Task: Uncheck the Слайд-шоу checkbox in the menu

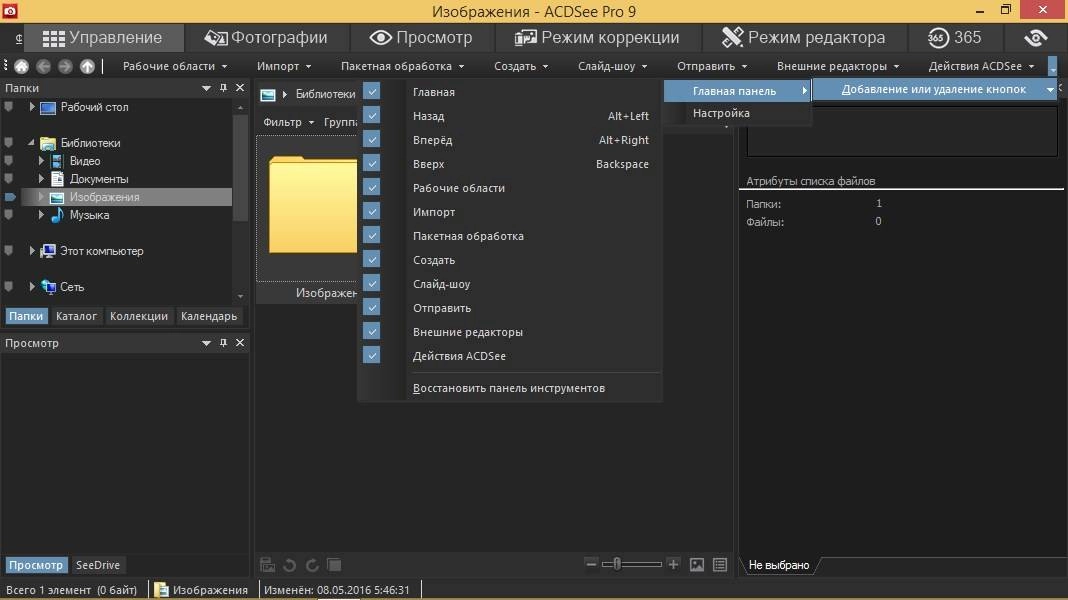Action: point(371,283)
